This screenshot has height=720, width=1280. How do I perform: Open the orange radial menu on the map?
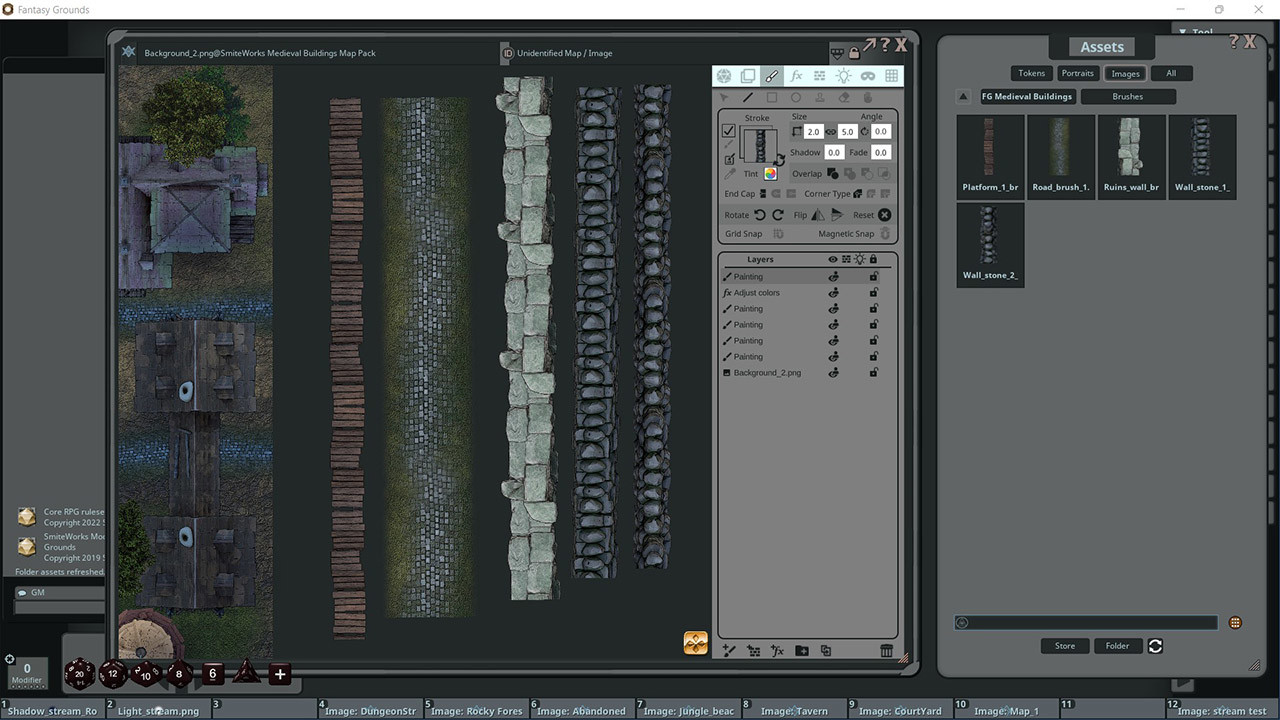click(694, 643)
